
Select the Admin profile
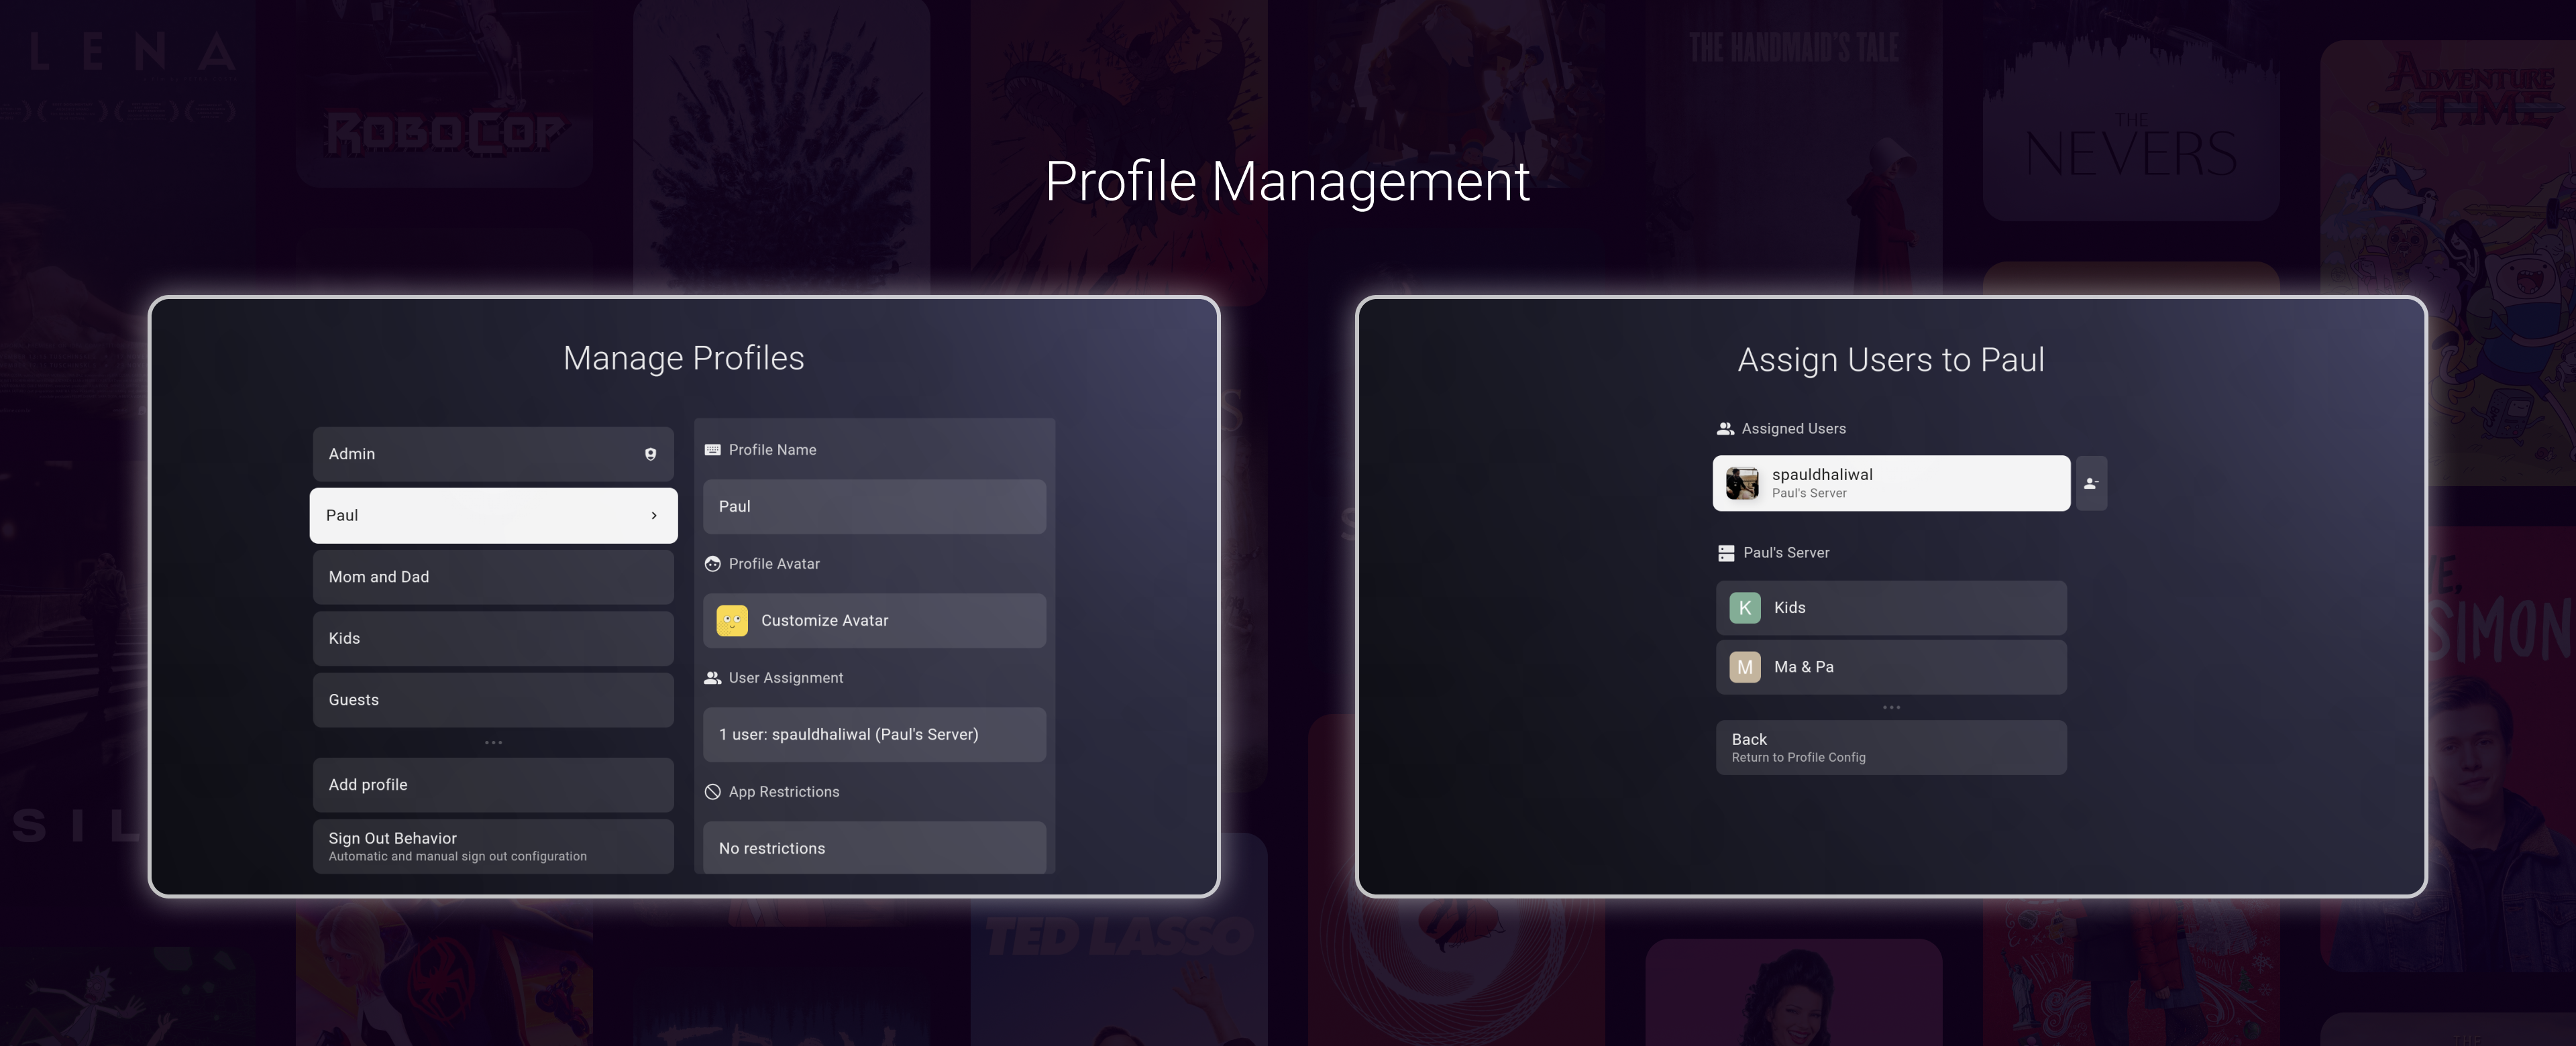493,454
